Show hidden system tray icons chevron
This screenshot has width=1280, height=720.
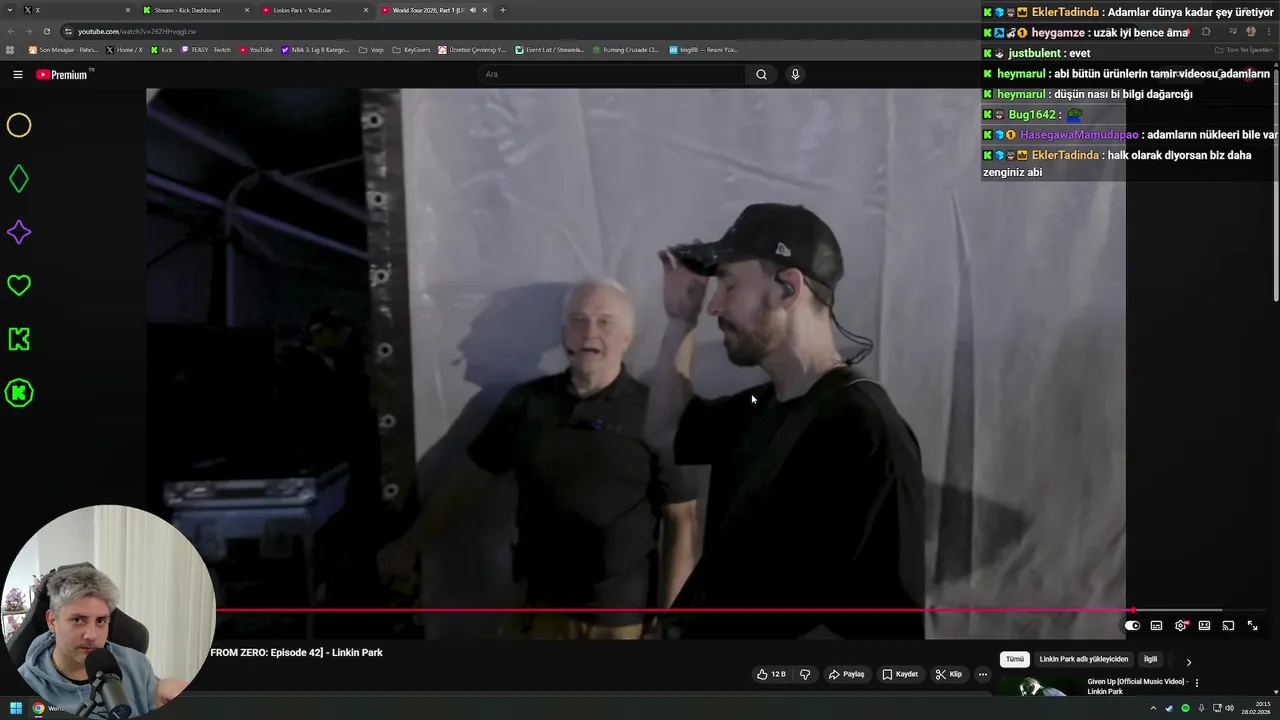point(1153,708)
